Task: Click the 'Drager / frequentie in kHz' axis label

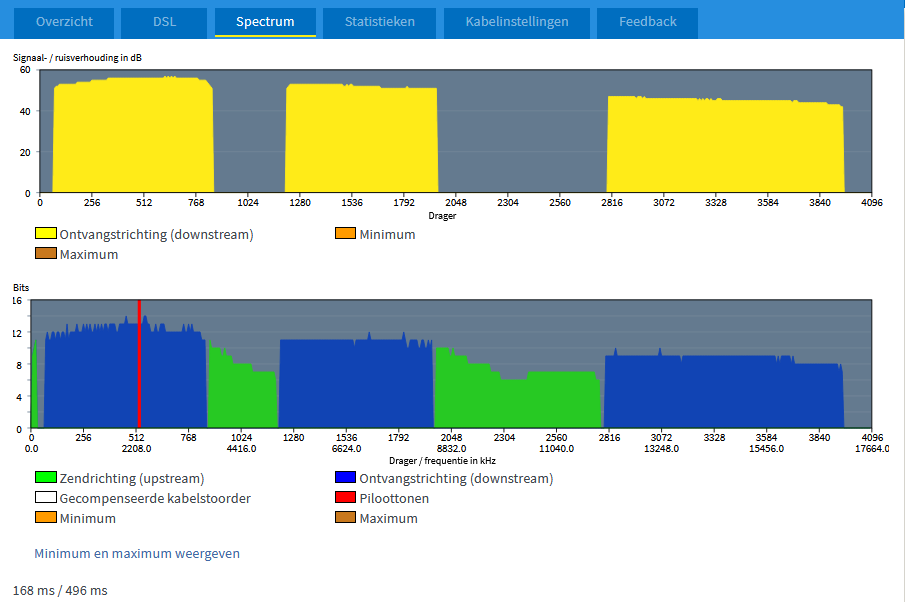Action: [x=441, y=461]
